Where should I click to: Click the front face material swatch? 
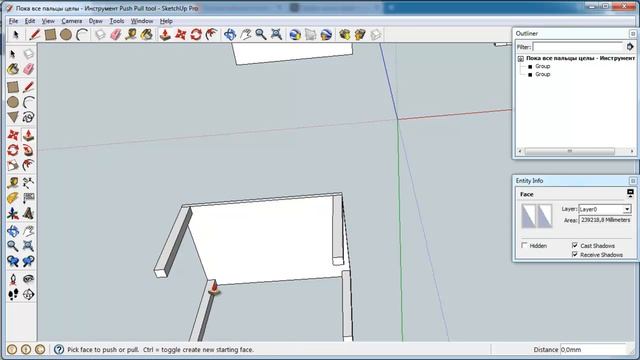pos(529,216)
